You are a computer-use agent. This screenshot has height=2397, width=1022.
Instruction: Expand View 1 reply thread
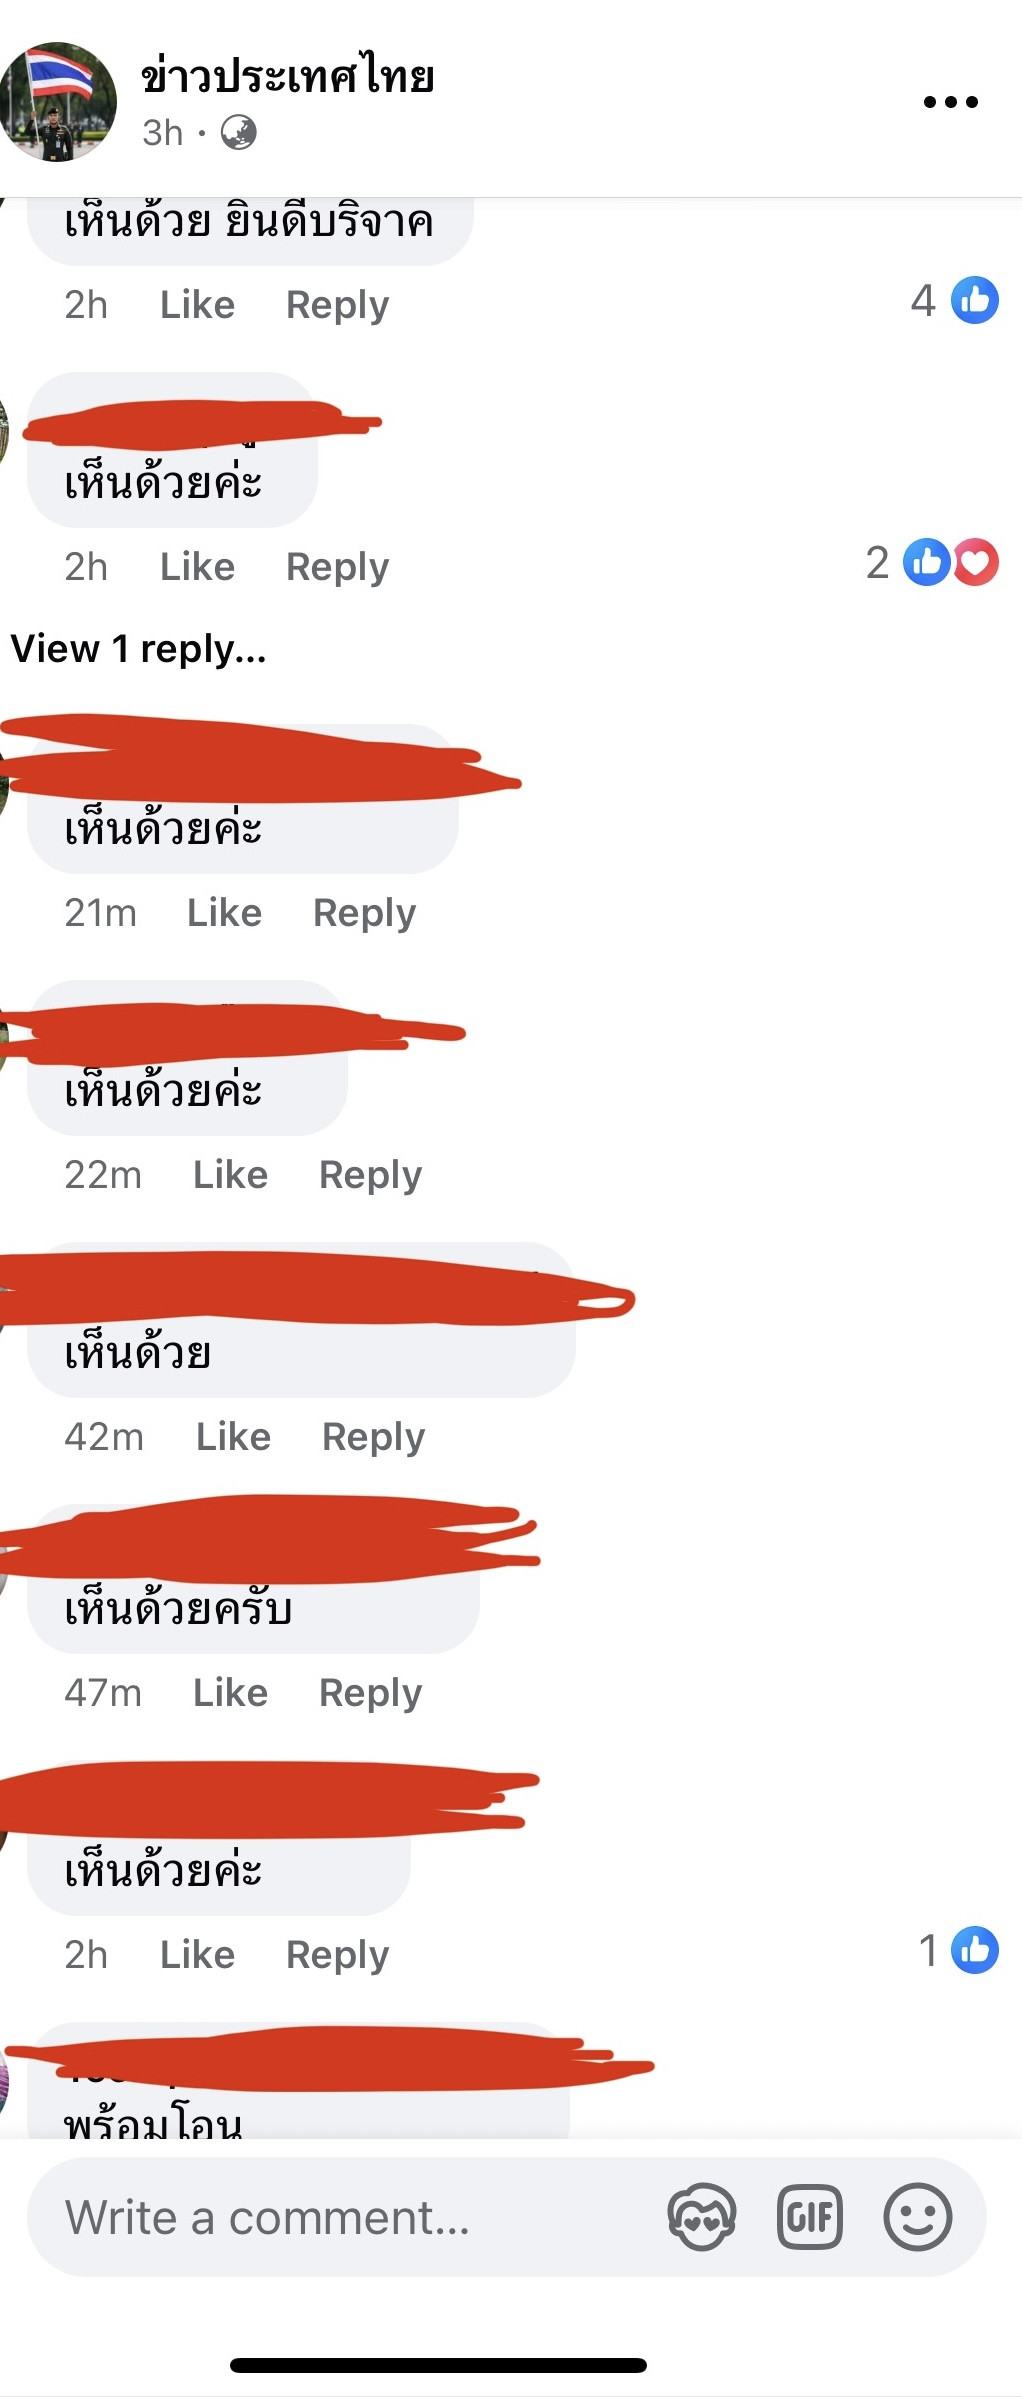138,649
